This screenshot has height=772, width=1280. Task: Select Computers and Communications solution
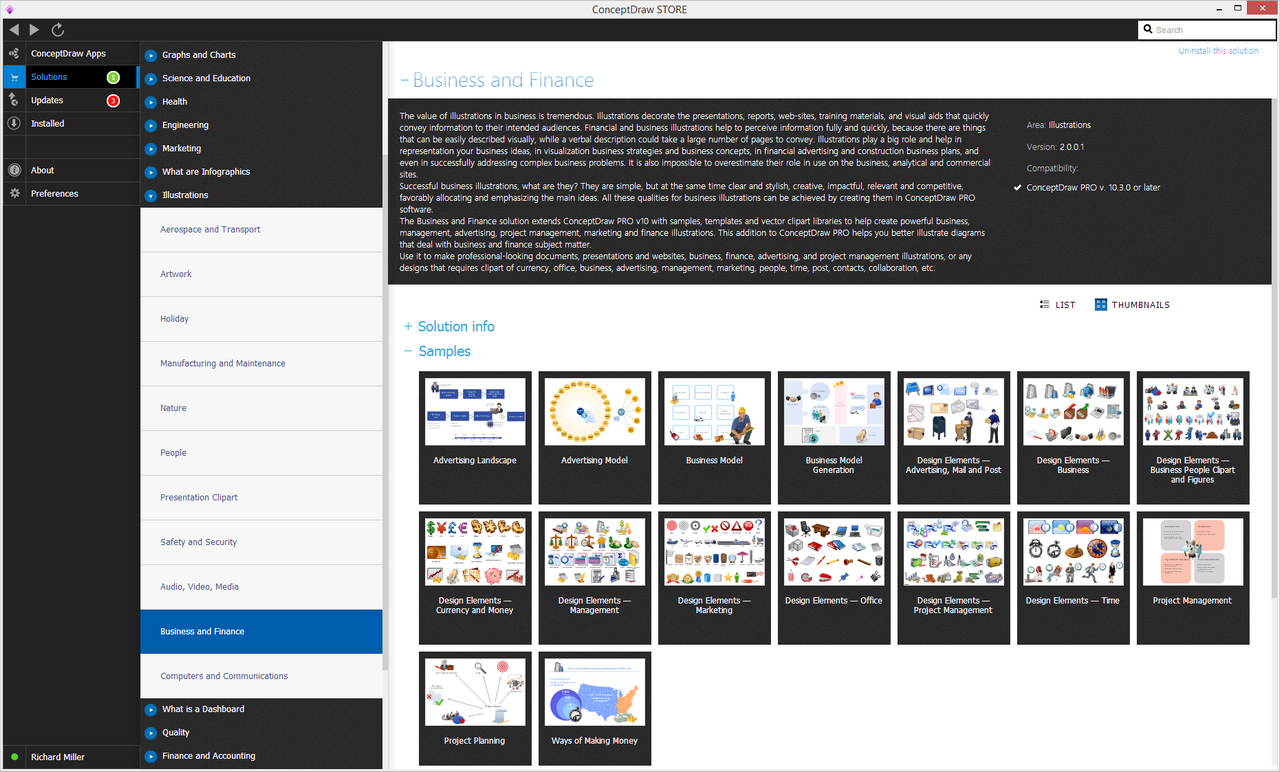click(261, 676)
